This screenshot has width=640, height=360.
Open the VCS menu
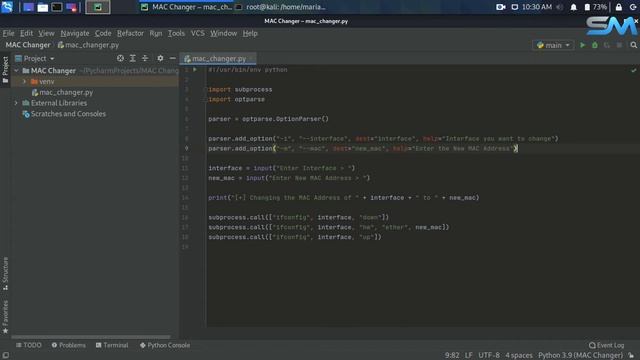(198, 33)
